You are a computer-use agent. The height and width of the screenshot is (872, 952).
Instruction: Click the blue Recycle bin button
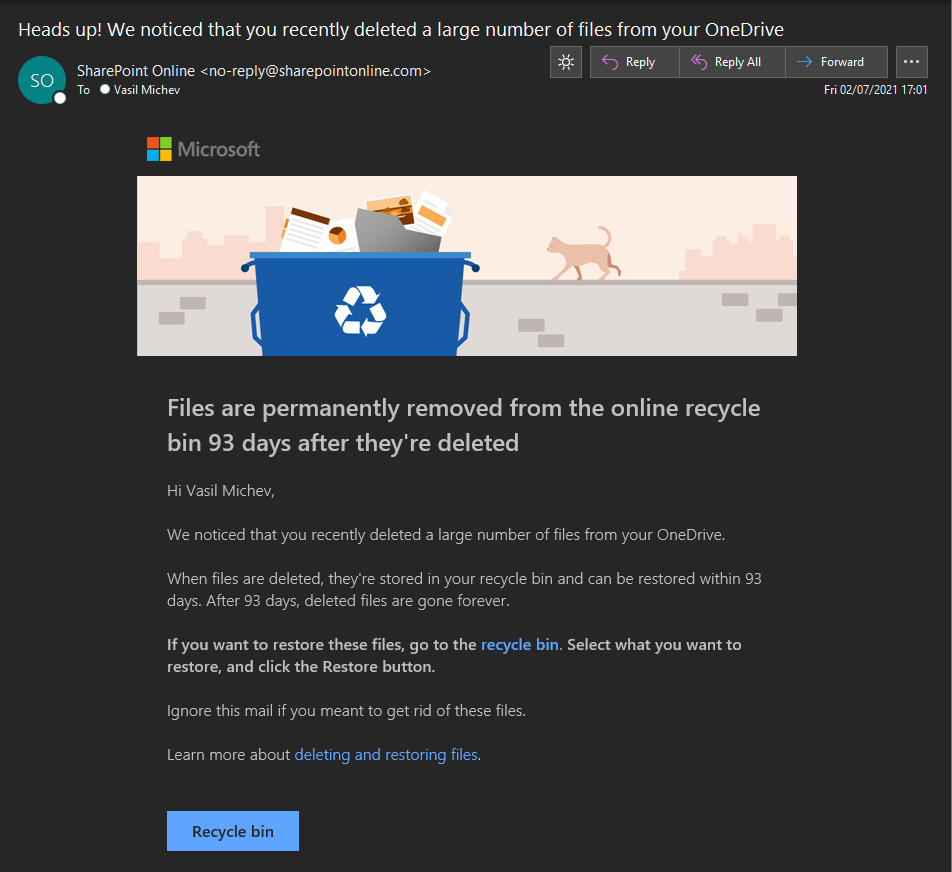click(233, 831)
